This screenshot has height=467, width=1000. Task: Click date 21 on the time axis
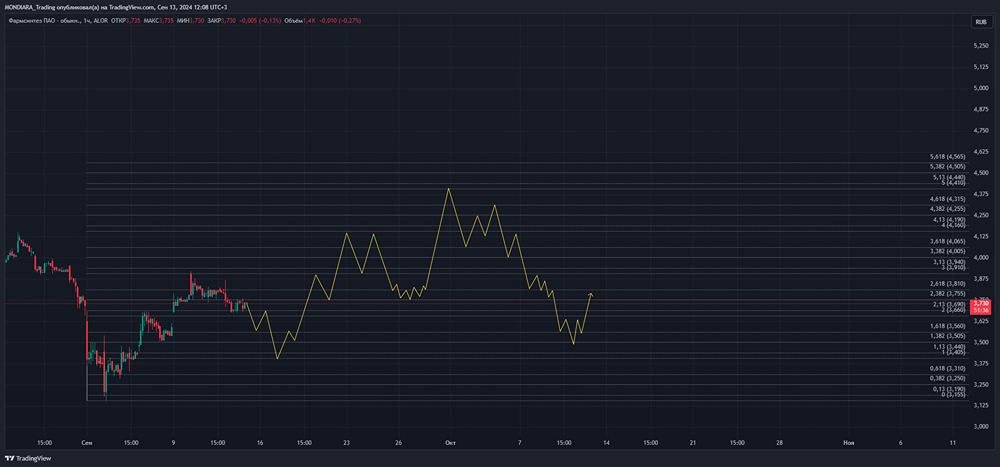click(693, 442)
